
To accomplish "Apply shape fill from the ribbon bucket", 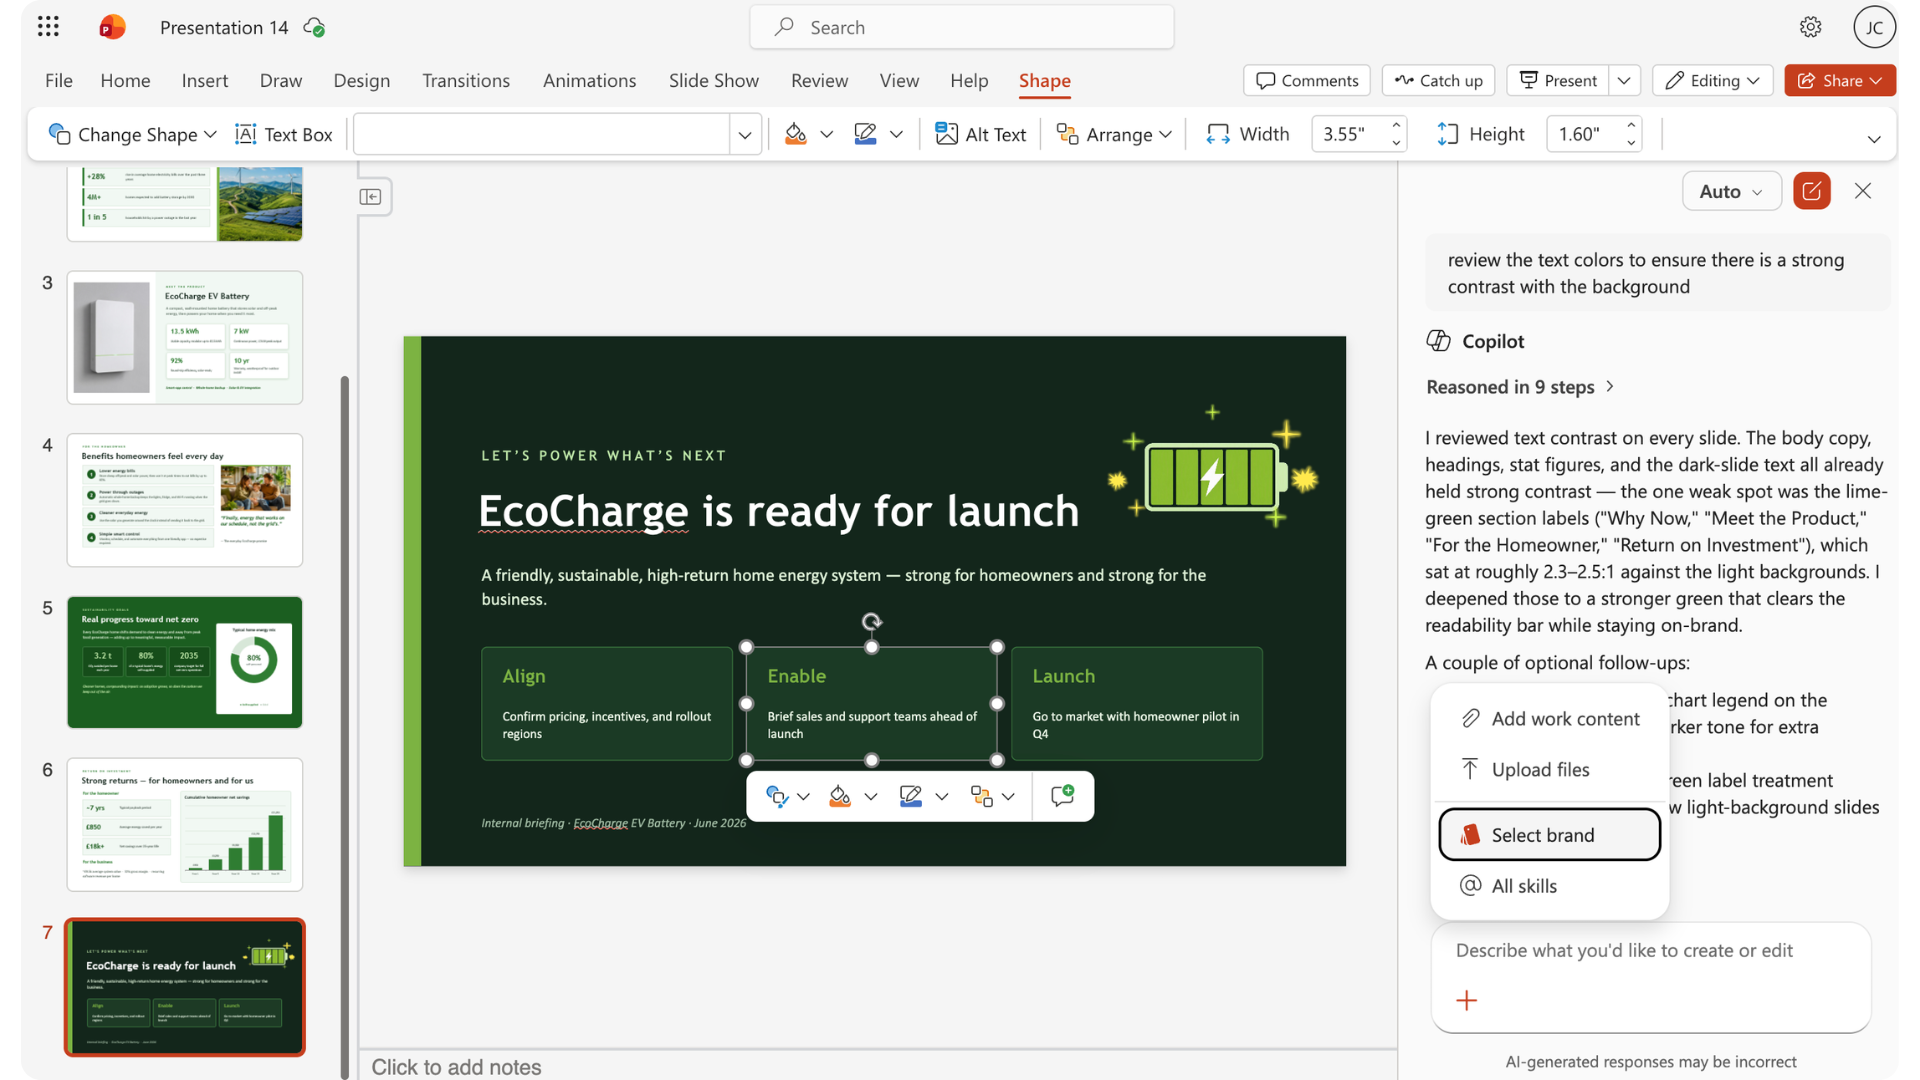I will tap(796, 134).
